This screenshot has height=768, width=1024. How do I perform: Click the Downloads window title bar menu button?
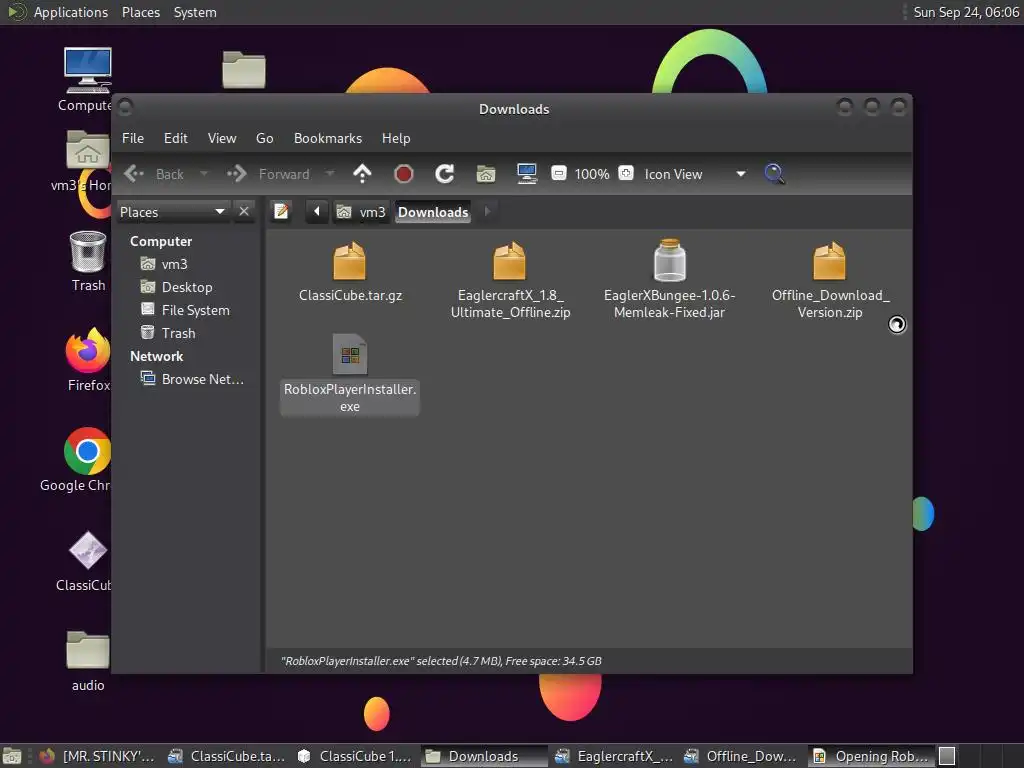tap(126, 106)
